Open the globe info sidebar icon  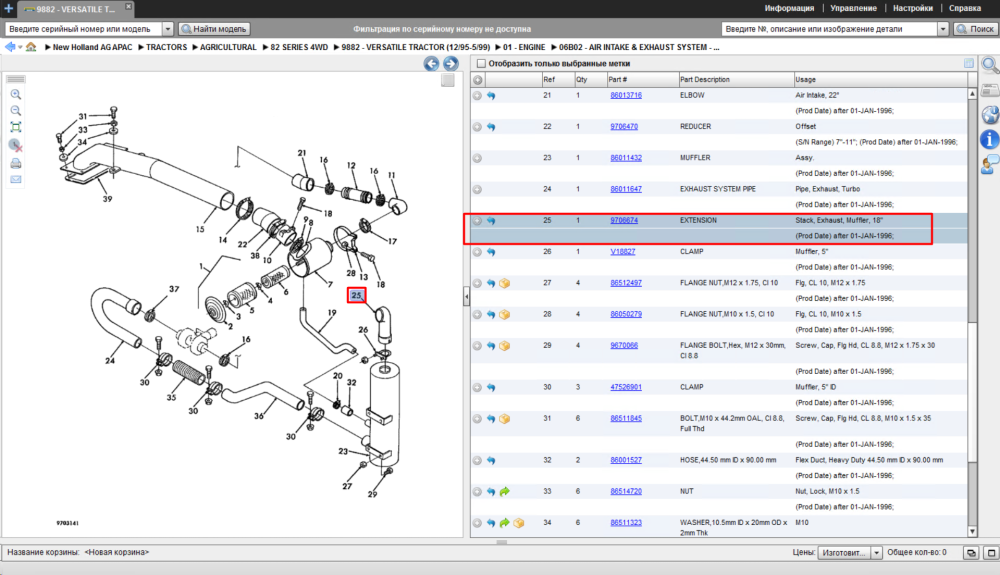tap(990, 115)
